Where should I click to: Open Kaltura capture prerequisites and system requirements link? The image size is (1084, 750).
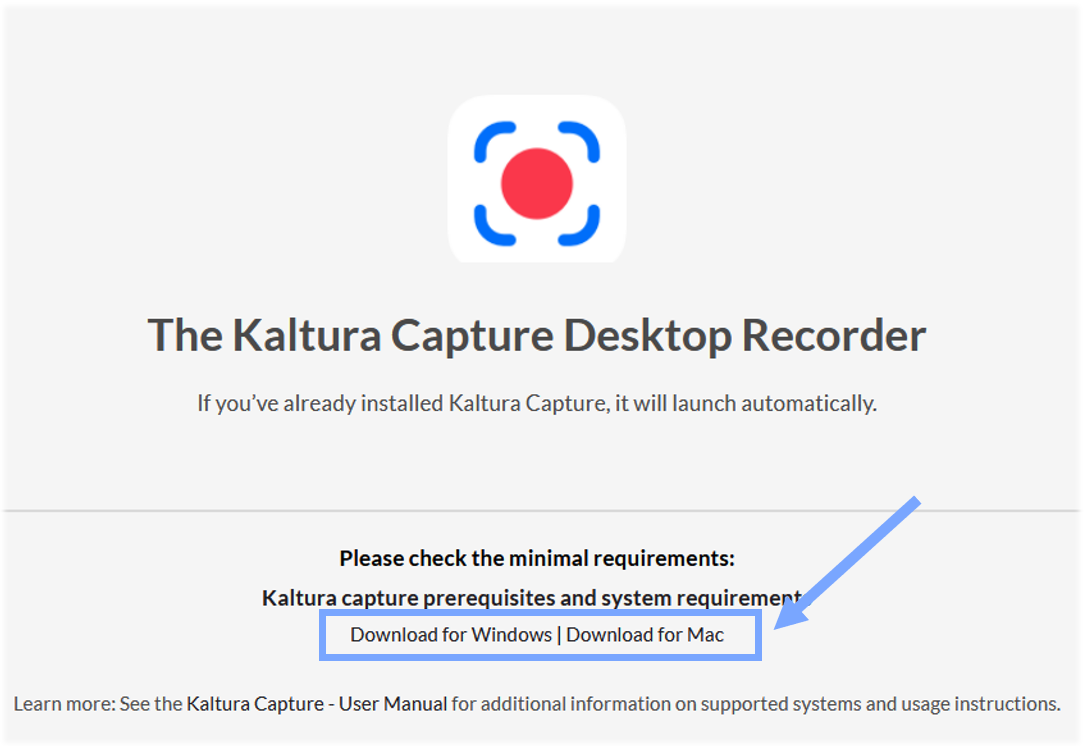click(536, 598)
